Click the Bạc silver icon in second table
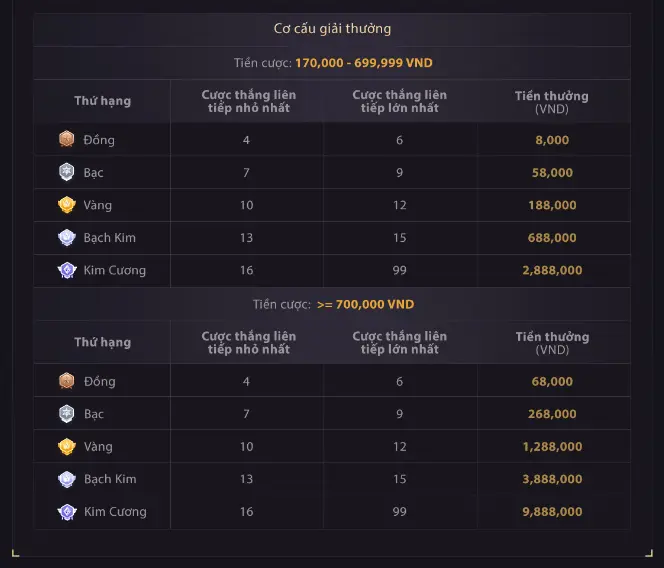Screen dimensions: 664x568 (x=66, y=413)
